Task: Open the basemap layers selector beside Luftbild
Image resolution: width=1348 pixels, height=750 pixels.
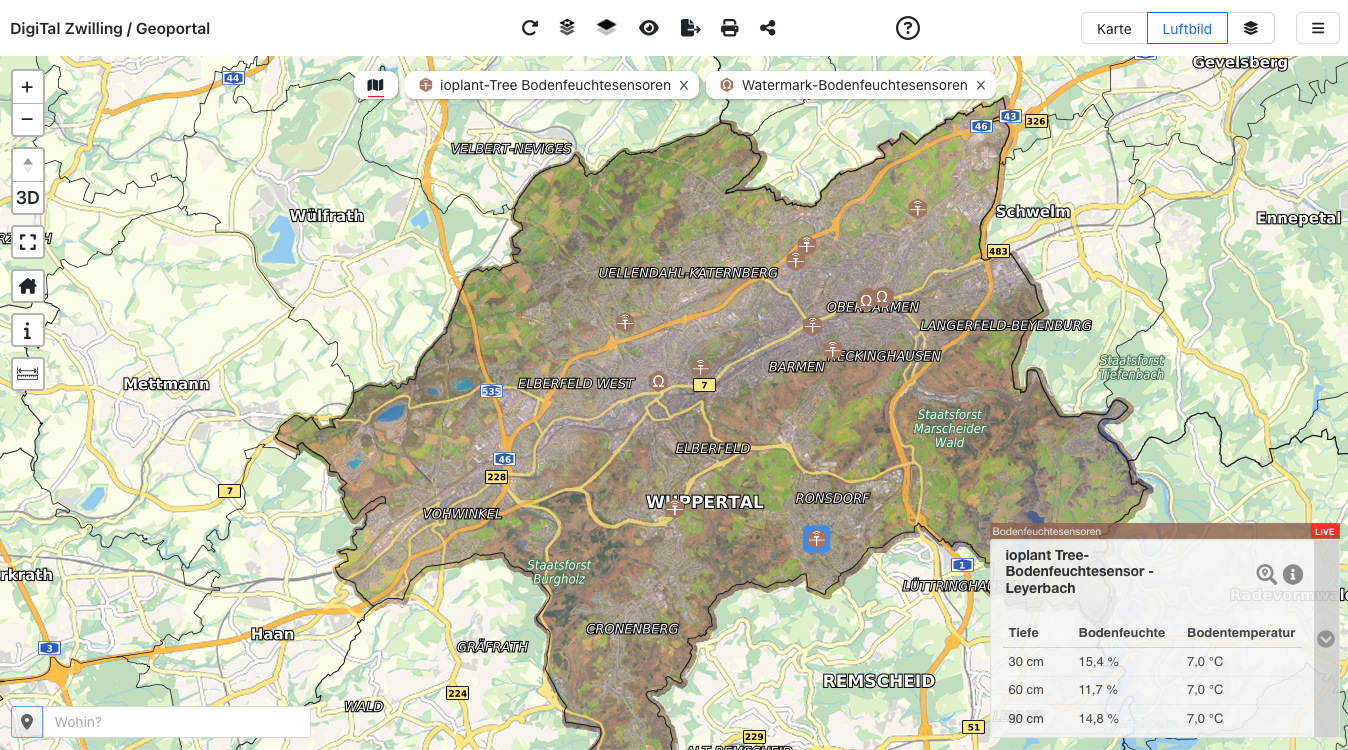Action: [x=1251, y=28]
